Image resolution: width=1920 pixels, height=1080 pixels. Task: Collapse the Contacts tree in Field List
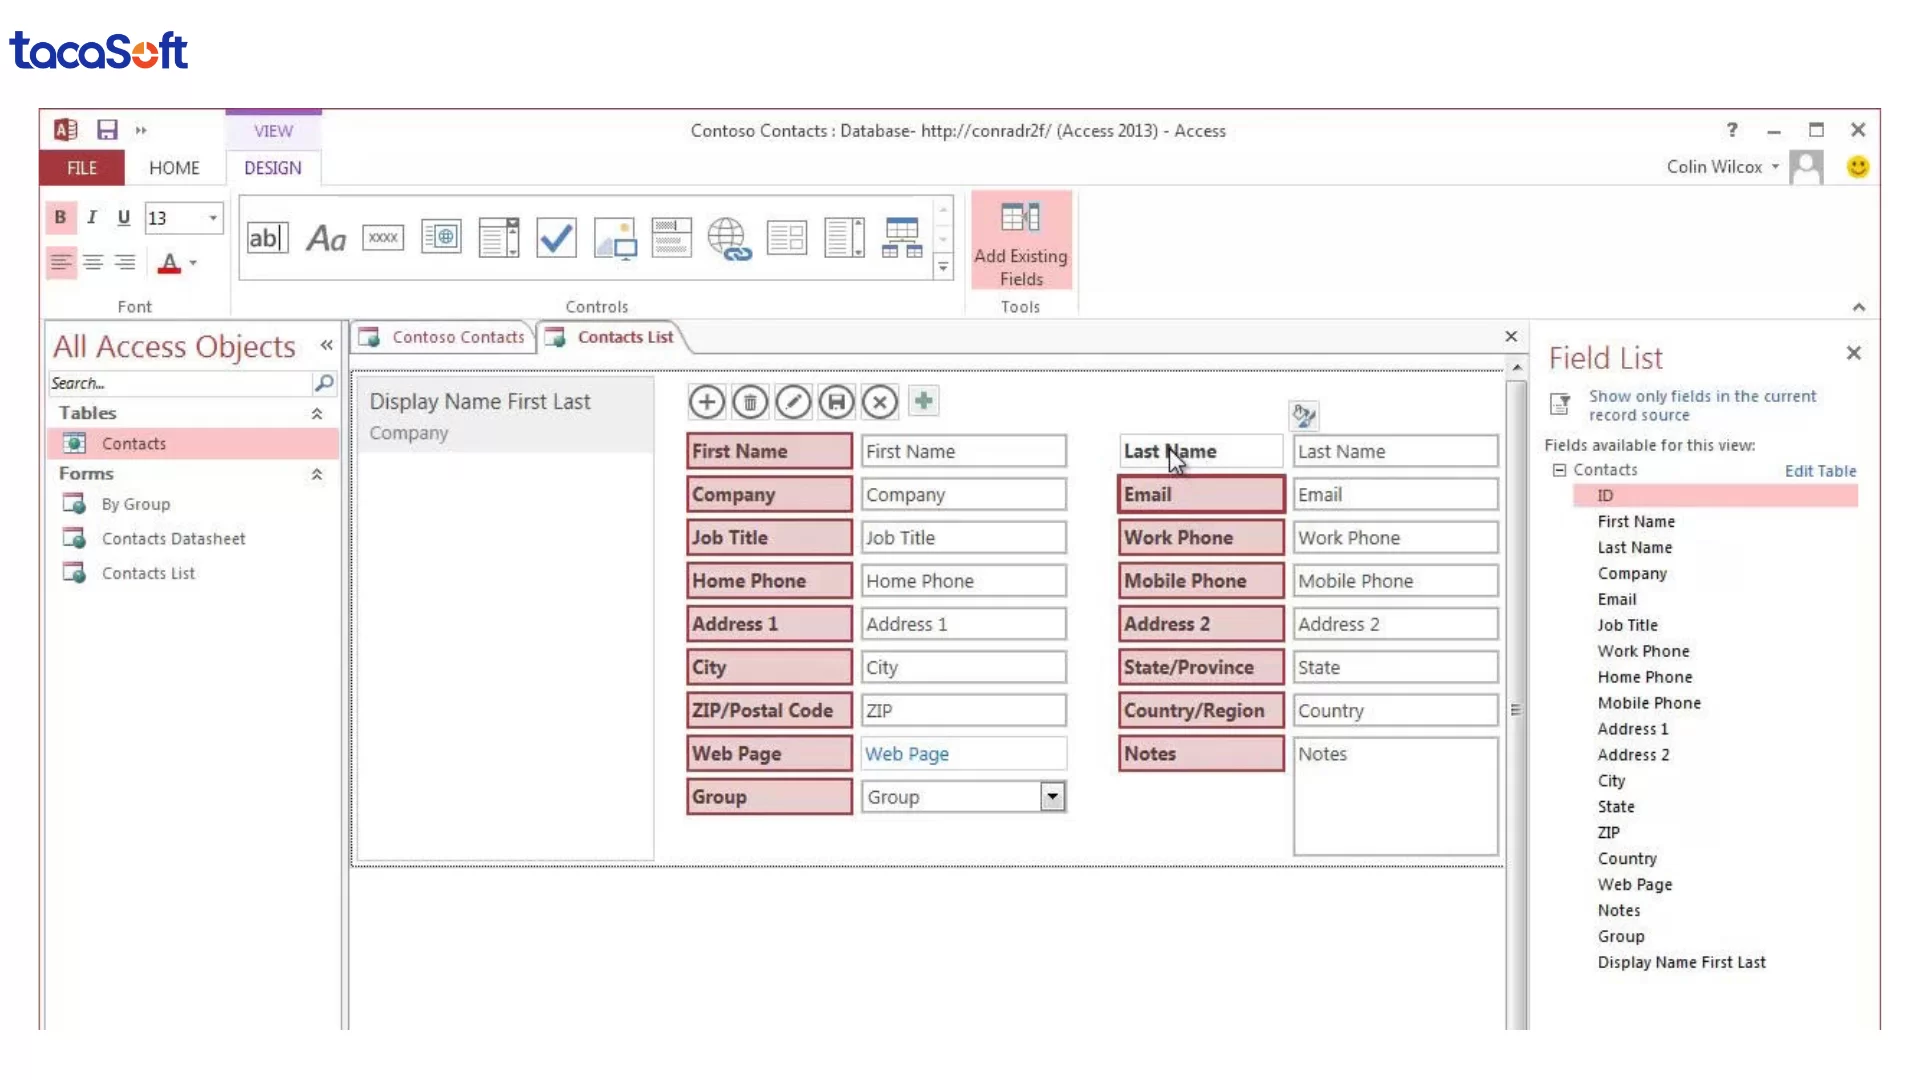pyautogui.click(x=1559, y=470)
